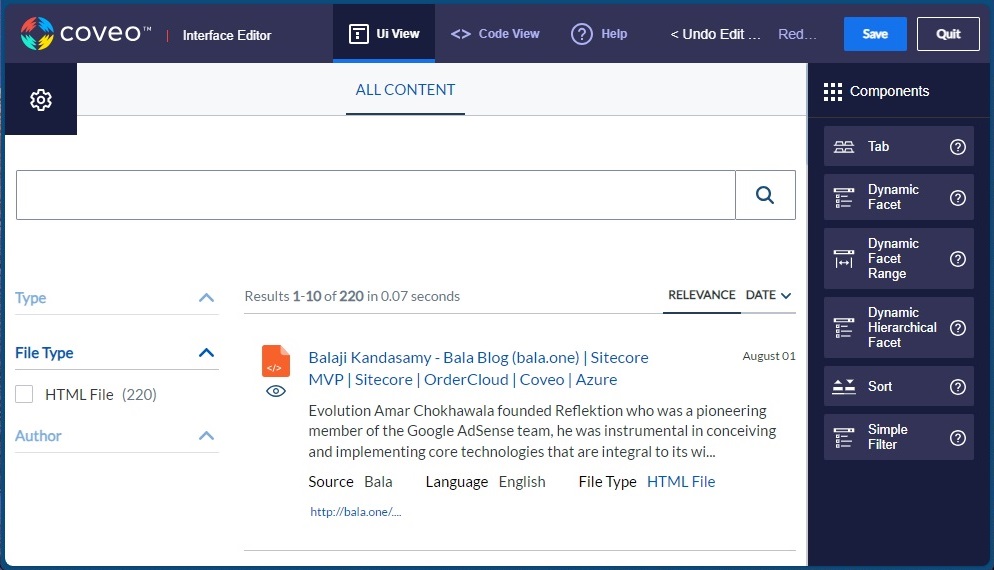The image size is (994, 570).
Task: Click the Author facet heading
Action: pos(38,436)
